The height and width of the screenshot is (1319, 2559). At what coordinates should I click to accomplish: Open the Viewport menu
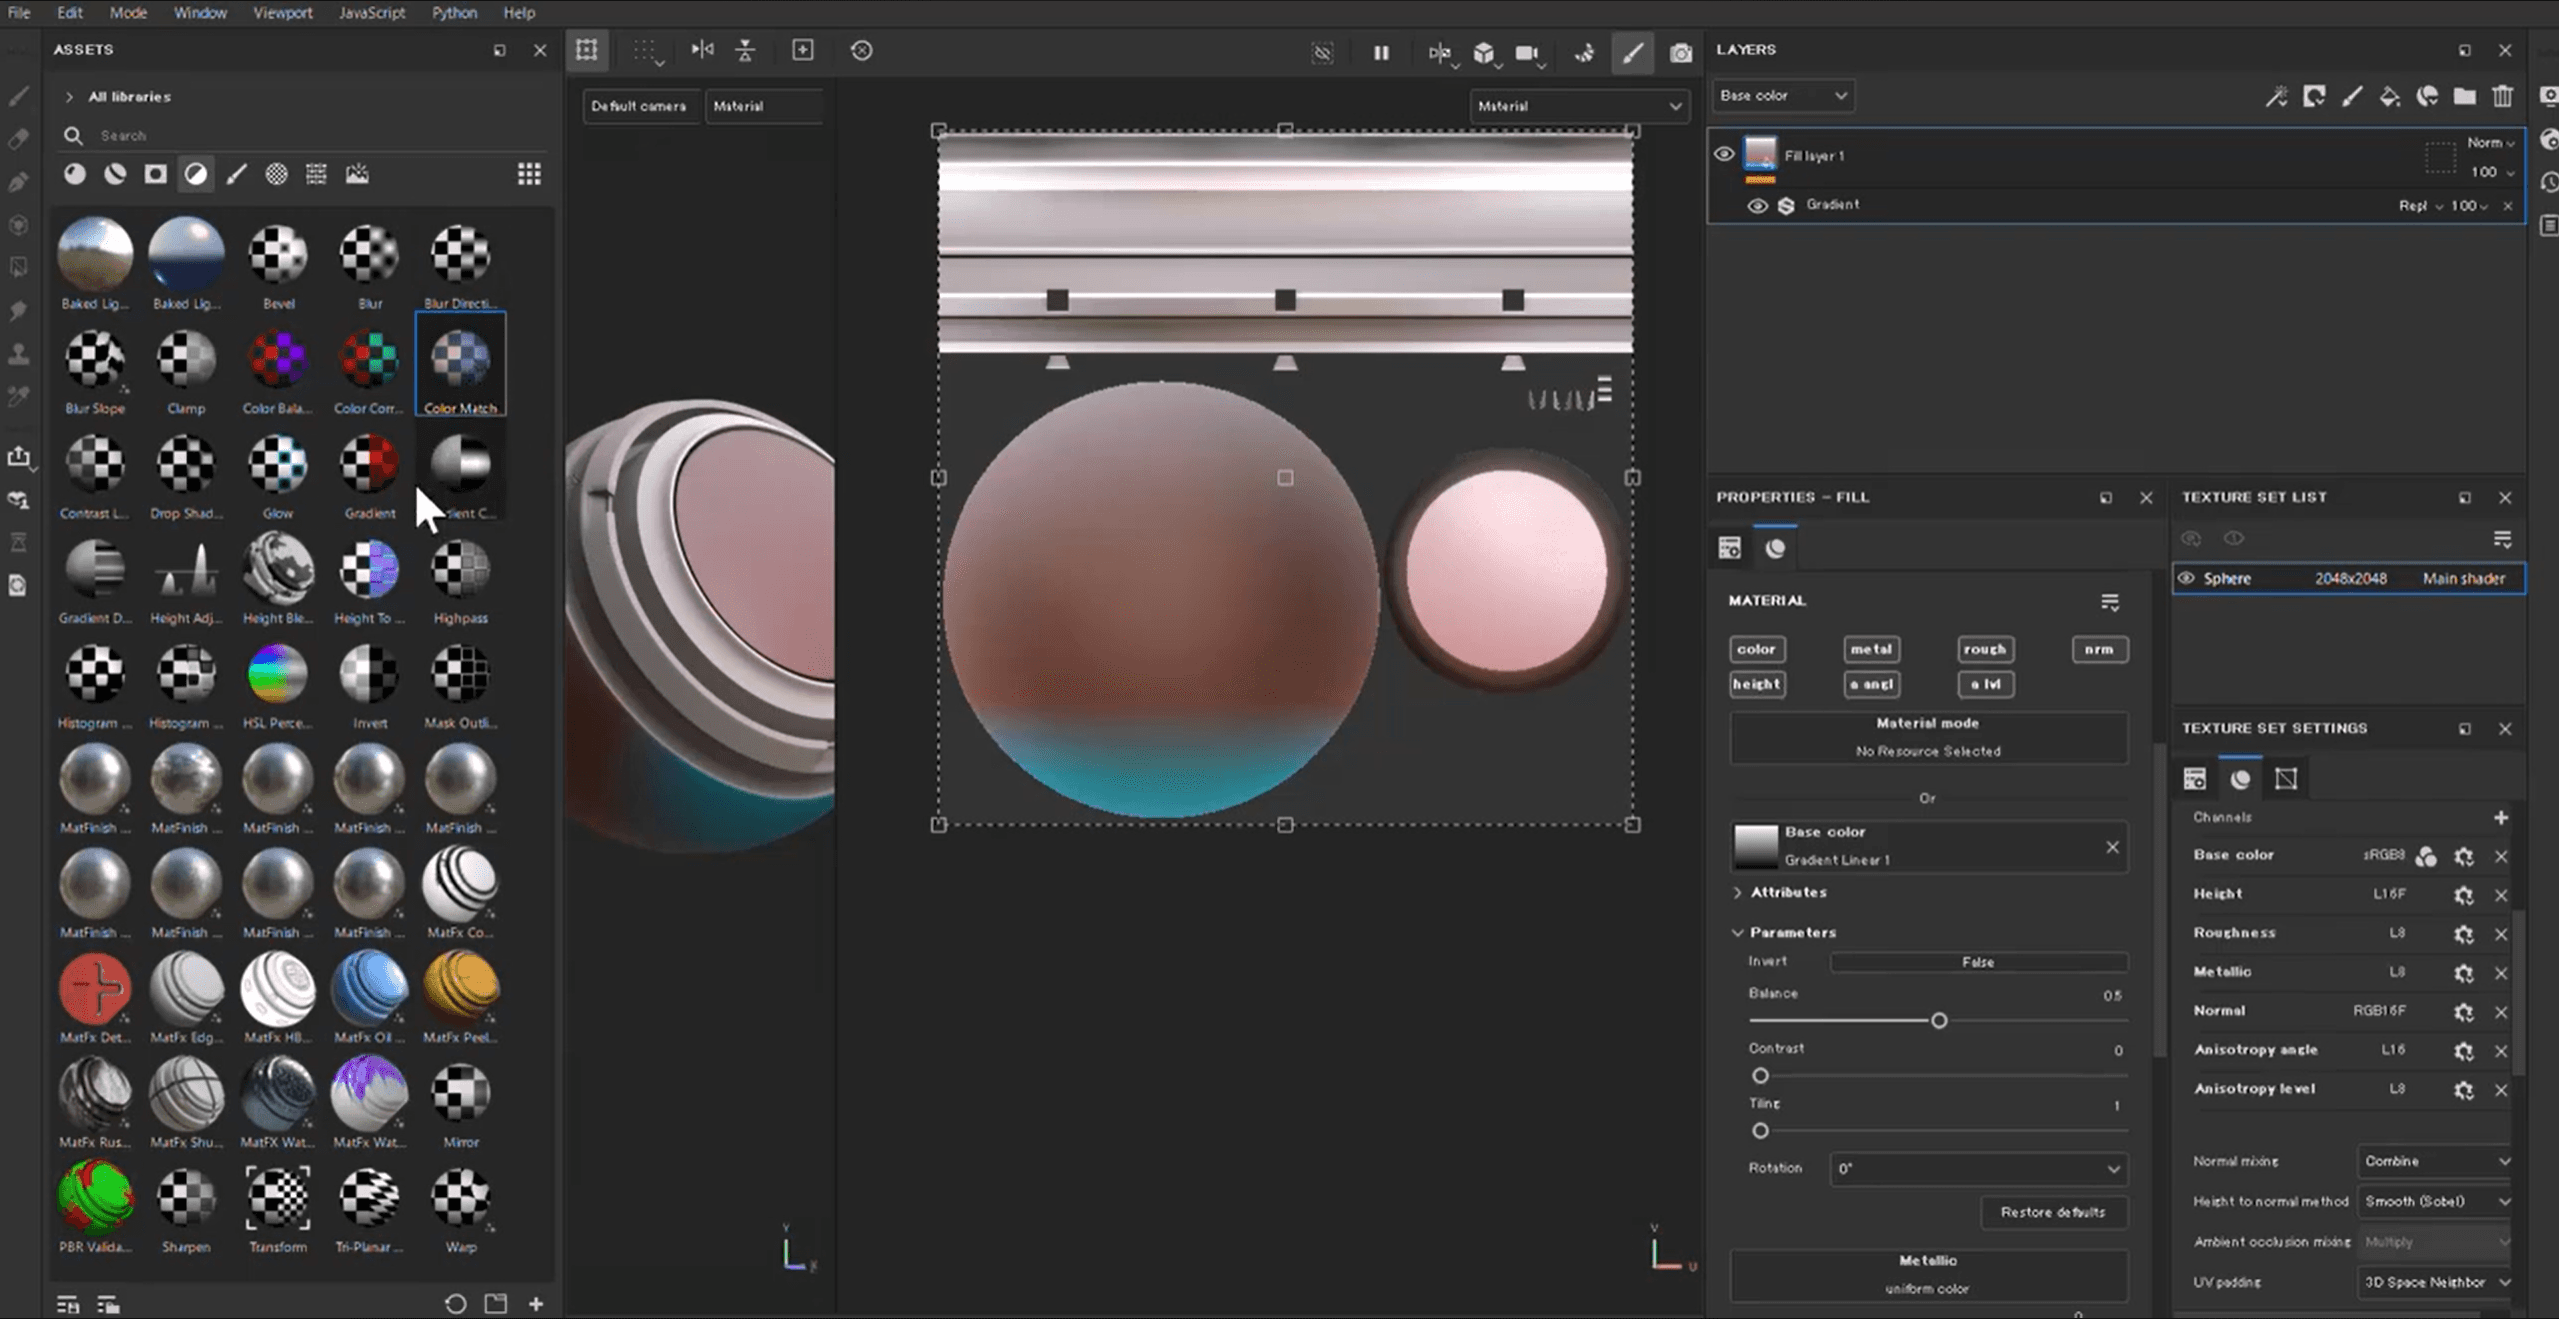282,13
